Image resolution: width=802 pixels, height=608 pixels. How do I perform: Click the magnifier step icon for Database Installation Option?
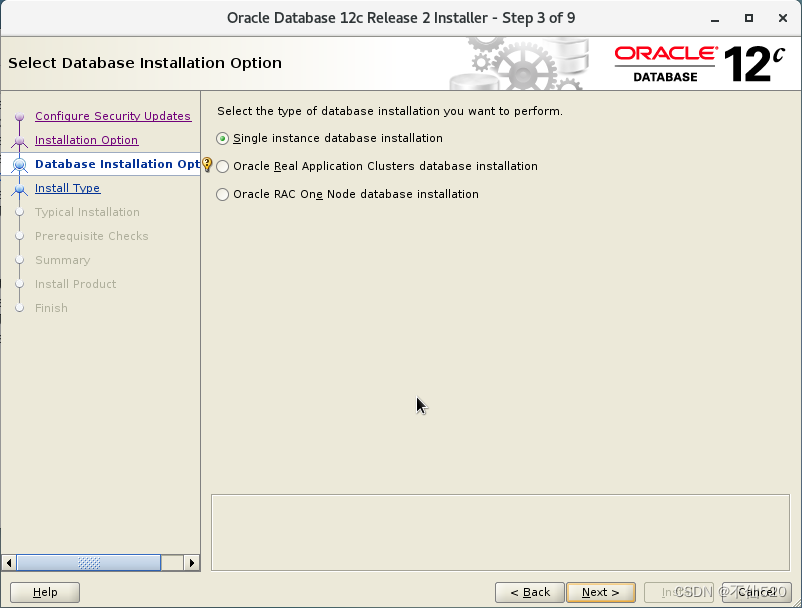(x=19, y=164)
